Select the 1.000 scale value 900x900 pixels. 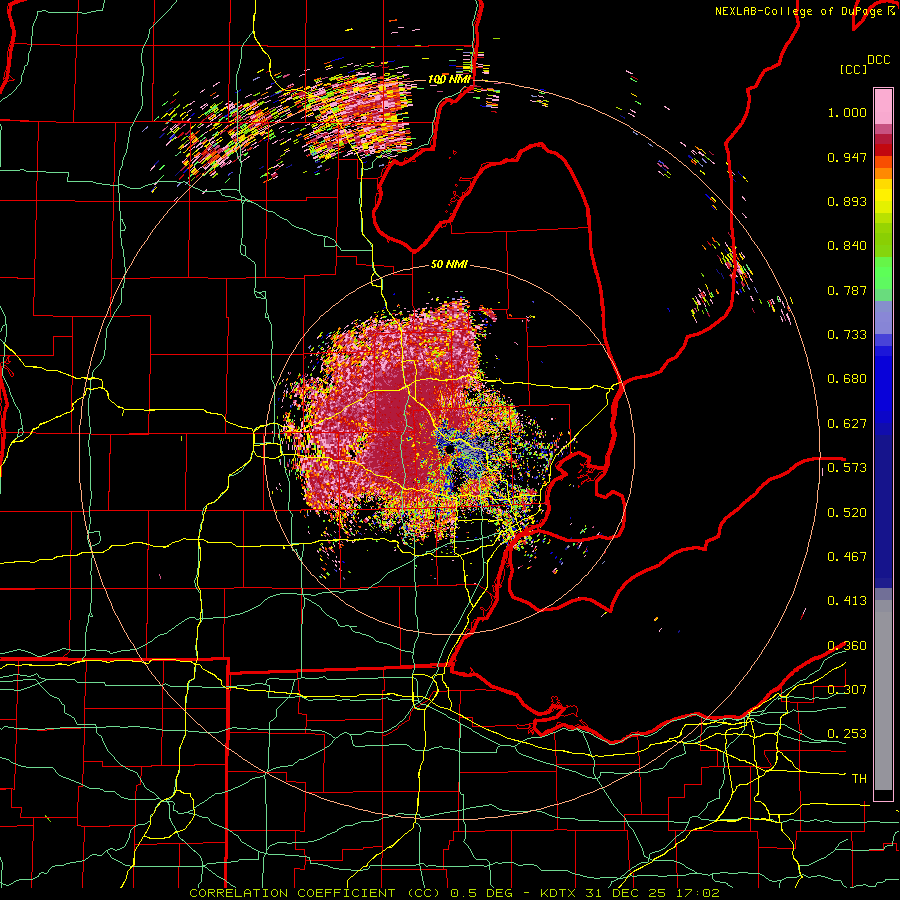pyautogui.click(x=847, y=112)
